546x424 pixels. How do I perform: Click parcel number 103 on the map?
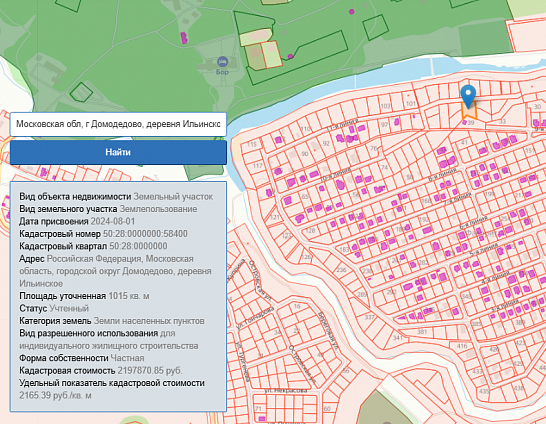(385, 106)
